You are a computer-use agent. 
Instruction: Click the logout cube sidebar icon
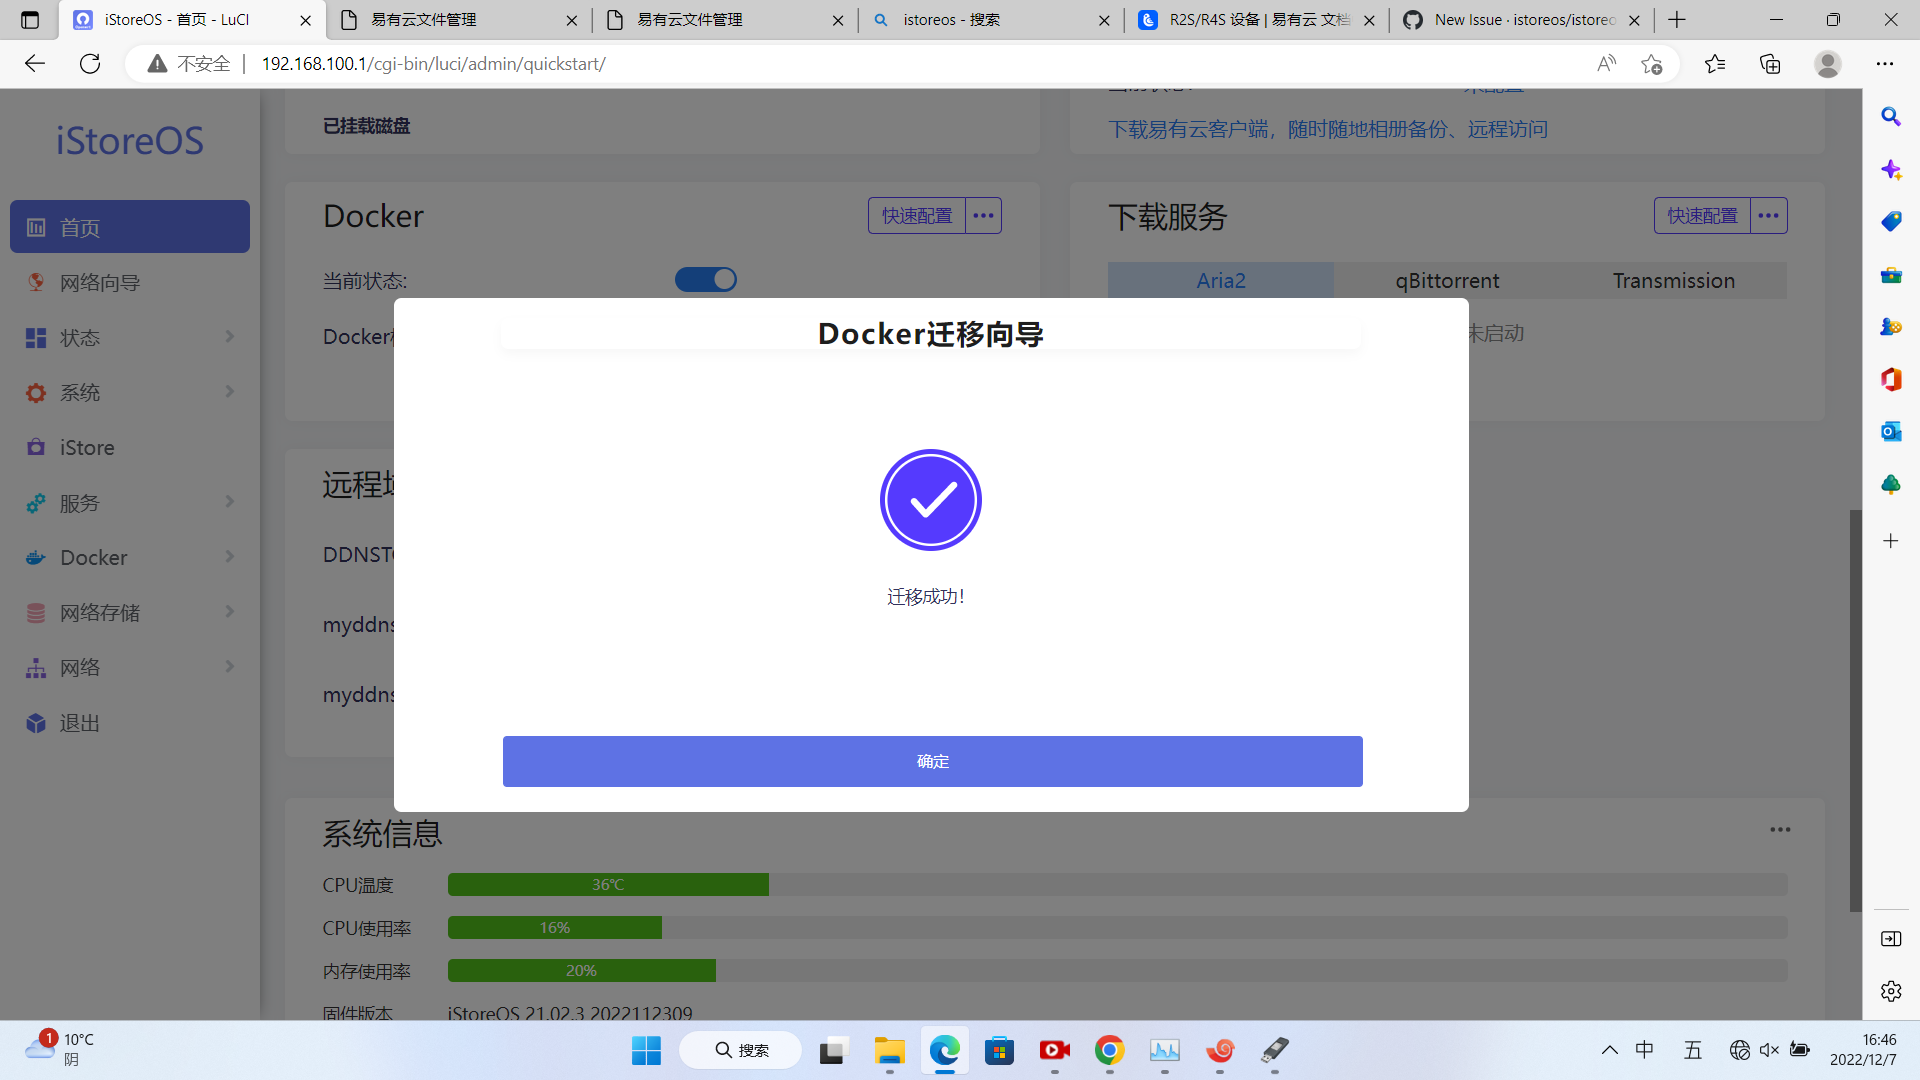pyautogui.click(x=36, y=722)
